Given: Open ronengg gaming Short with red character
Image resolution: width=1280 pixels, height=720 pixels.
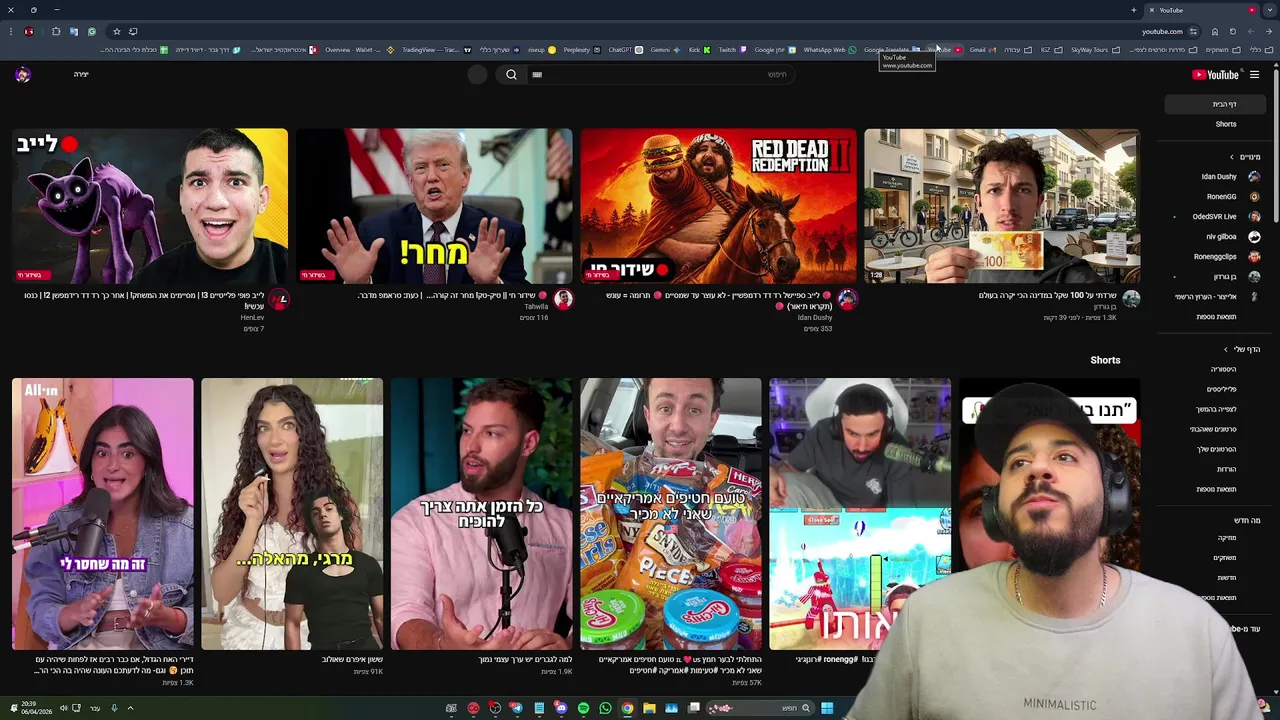Looking at the screenshot, I should (x=860, y=514).
